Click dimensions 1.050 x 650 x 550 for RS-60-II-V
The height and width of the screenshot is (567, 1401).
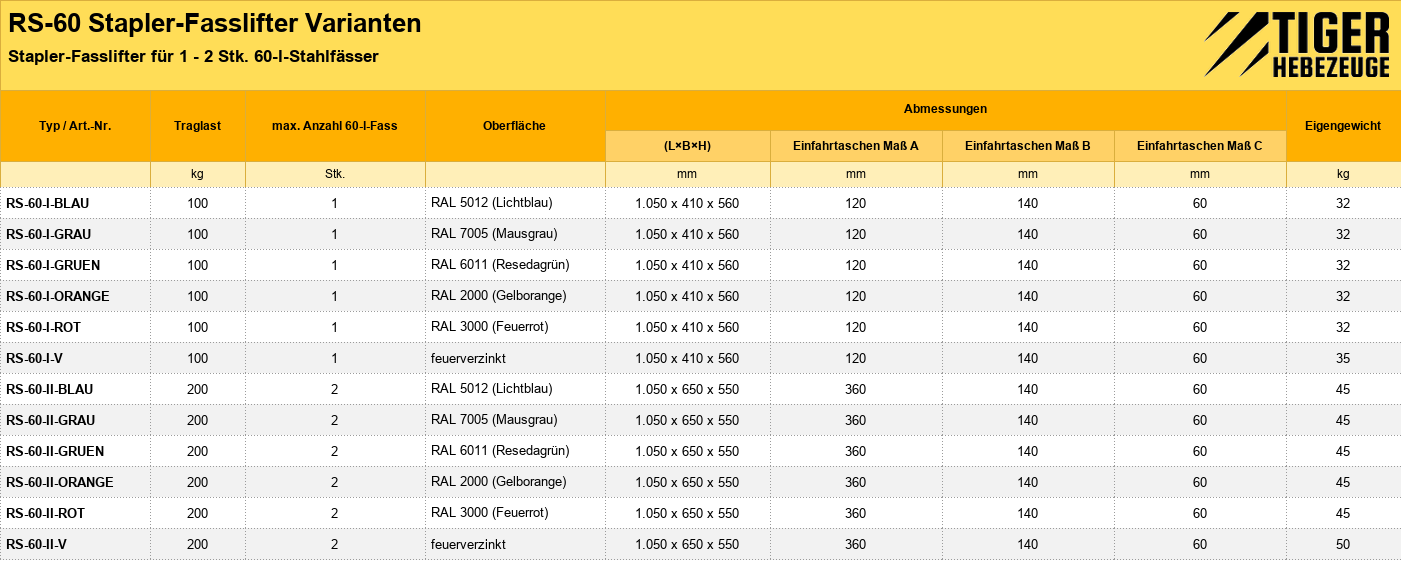(x=687, y=544)
